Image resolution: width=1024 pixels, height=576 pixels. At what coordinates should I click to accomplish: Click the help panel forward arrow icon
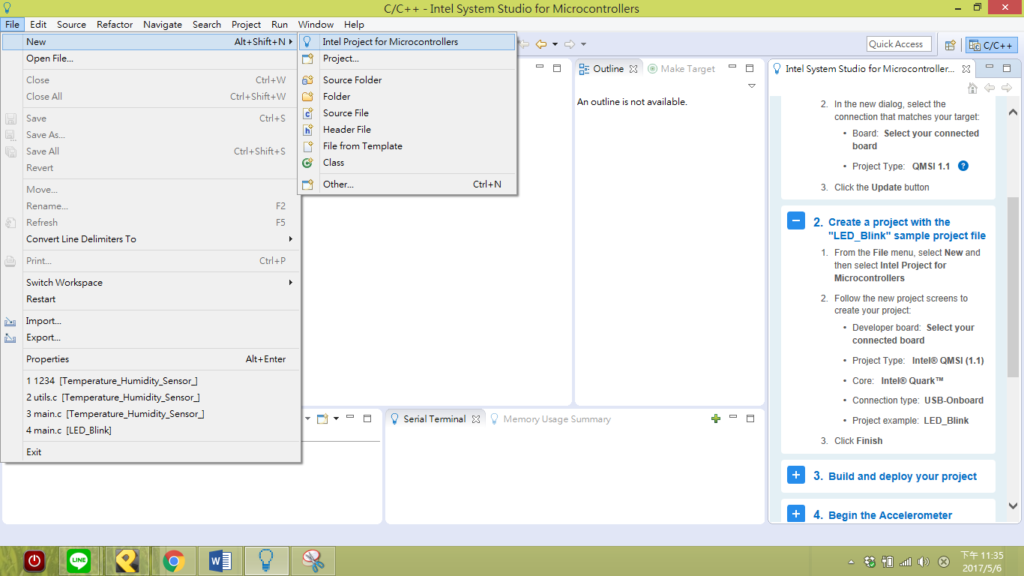point(1006,88)
